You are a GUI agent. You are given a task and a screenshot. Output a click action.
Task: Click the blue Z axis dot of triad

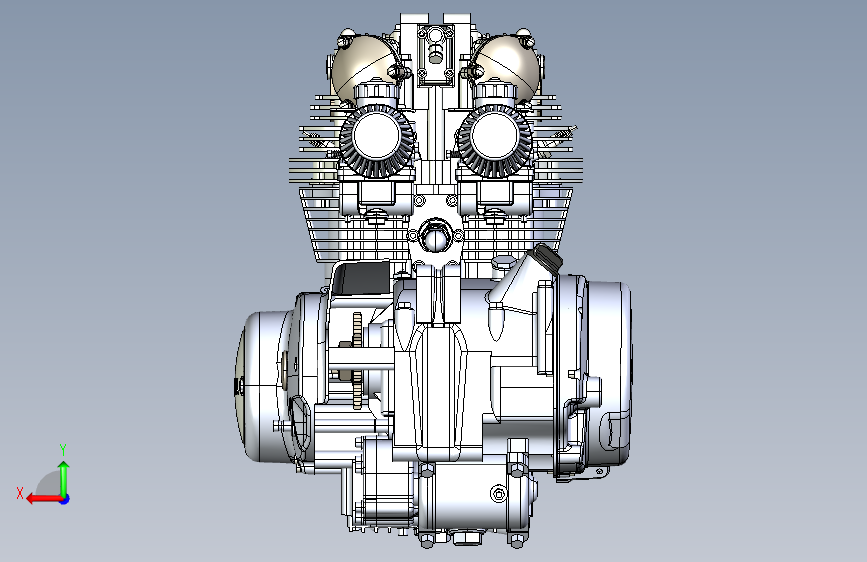[65, 499]
